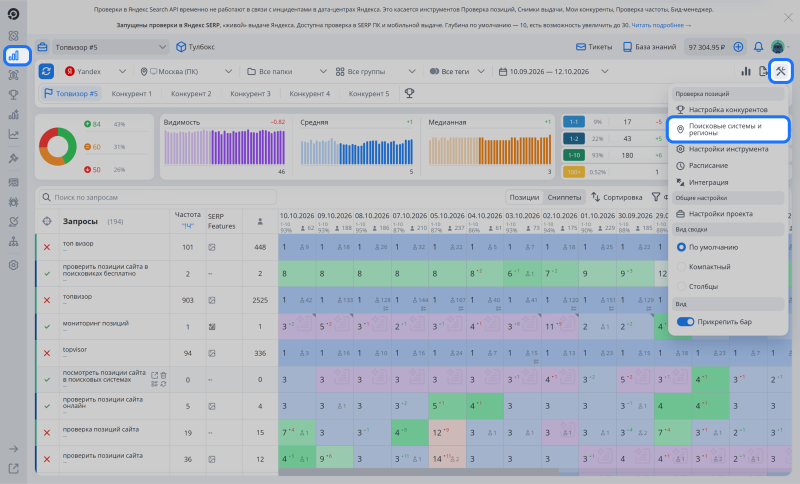The width and height of the screenshot is (800, 484).
Task: Click the plus icon to top up balance
Action: coord(738,47)
